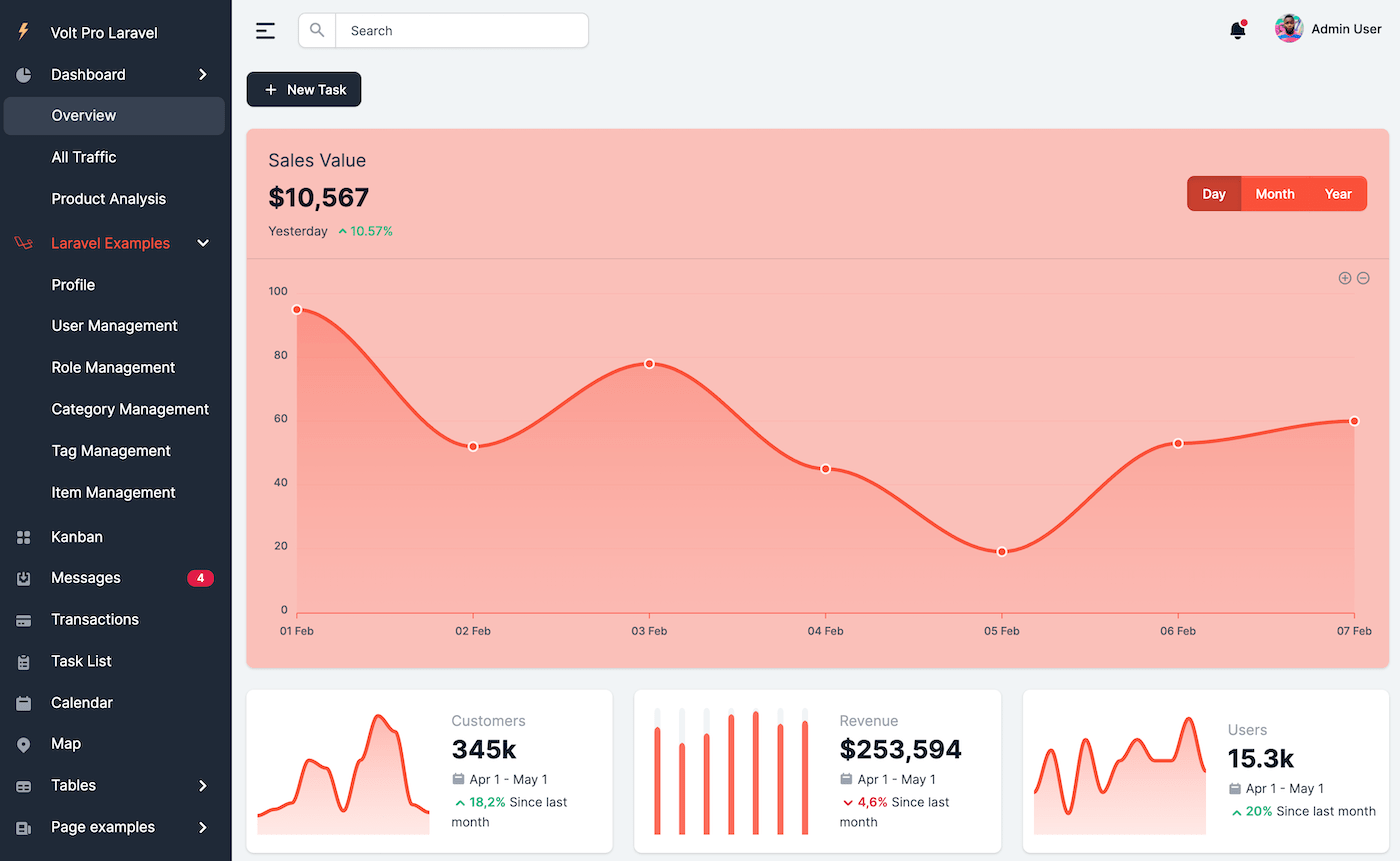1400x861 pixels.
Task: Click the search magnifier icon
Action: pyautogui.click(x=316, y=30)
